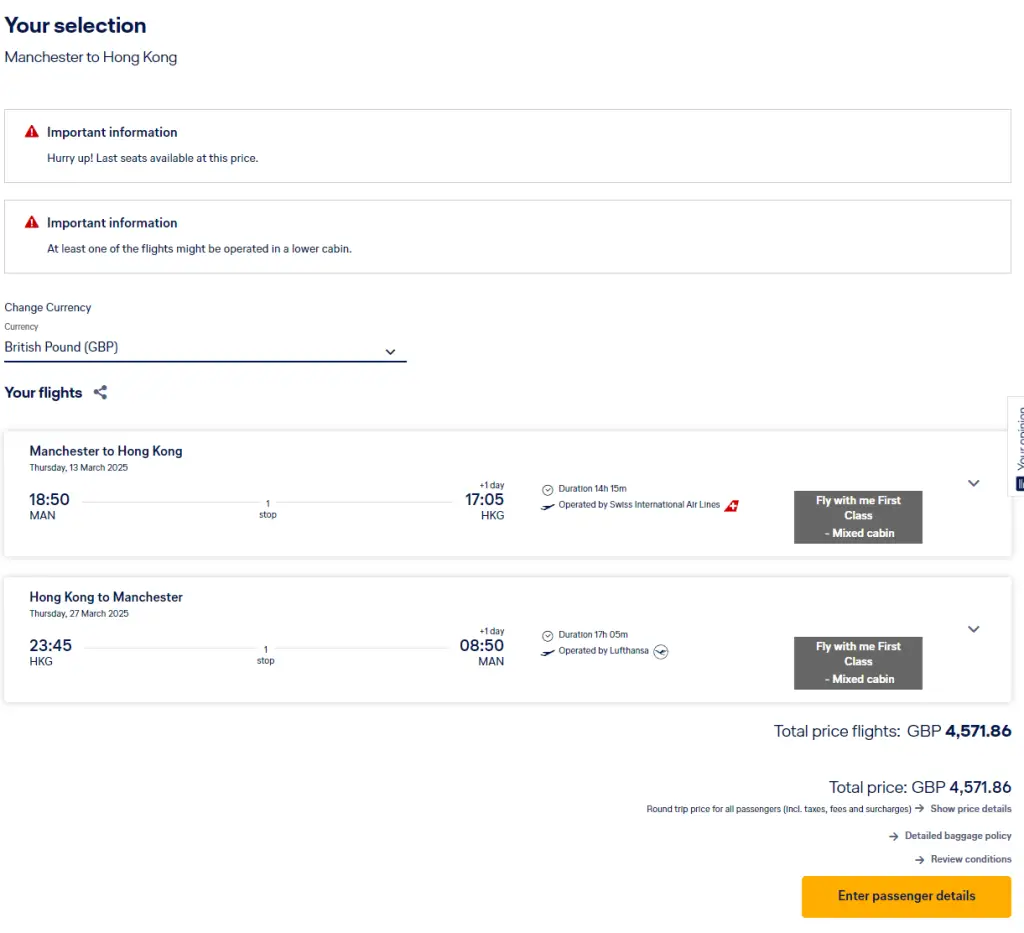Screen dimensions: 1024x933
Task: Click the plane icon beside Operated by Swiss
Action: click(547, 506)
